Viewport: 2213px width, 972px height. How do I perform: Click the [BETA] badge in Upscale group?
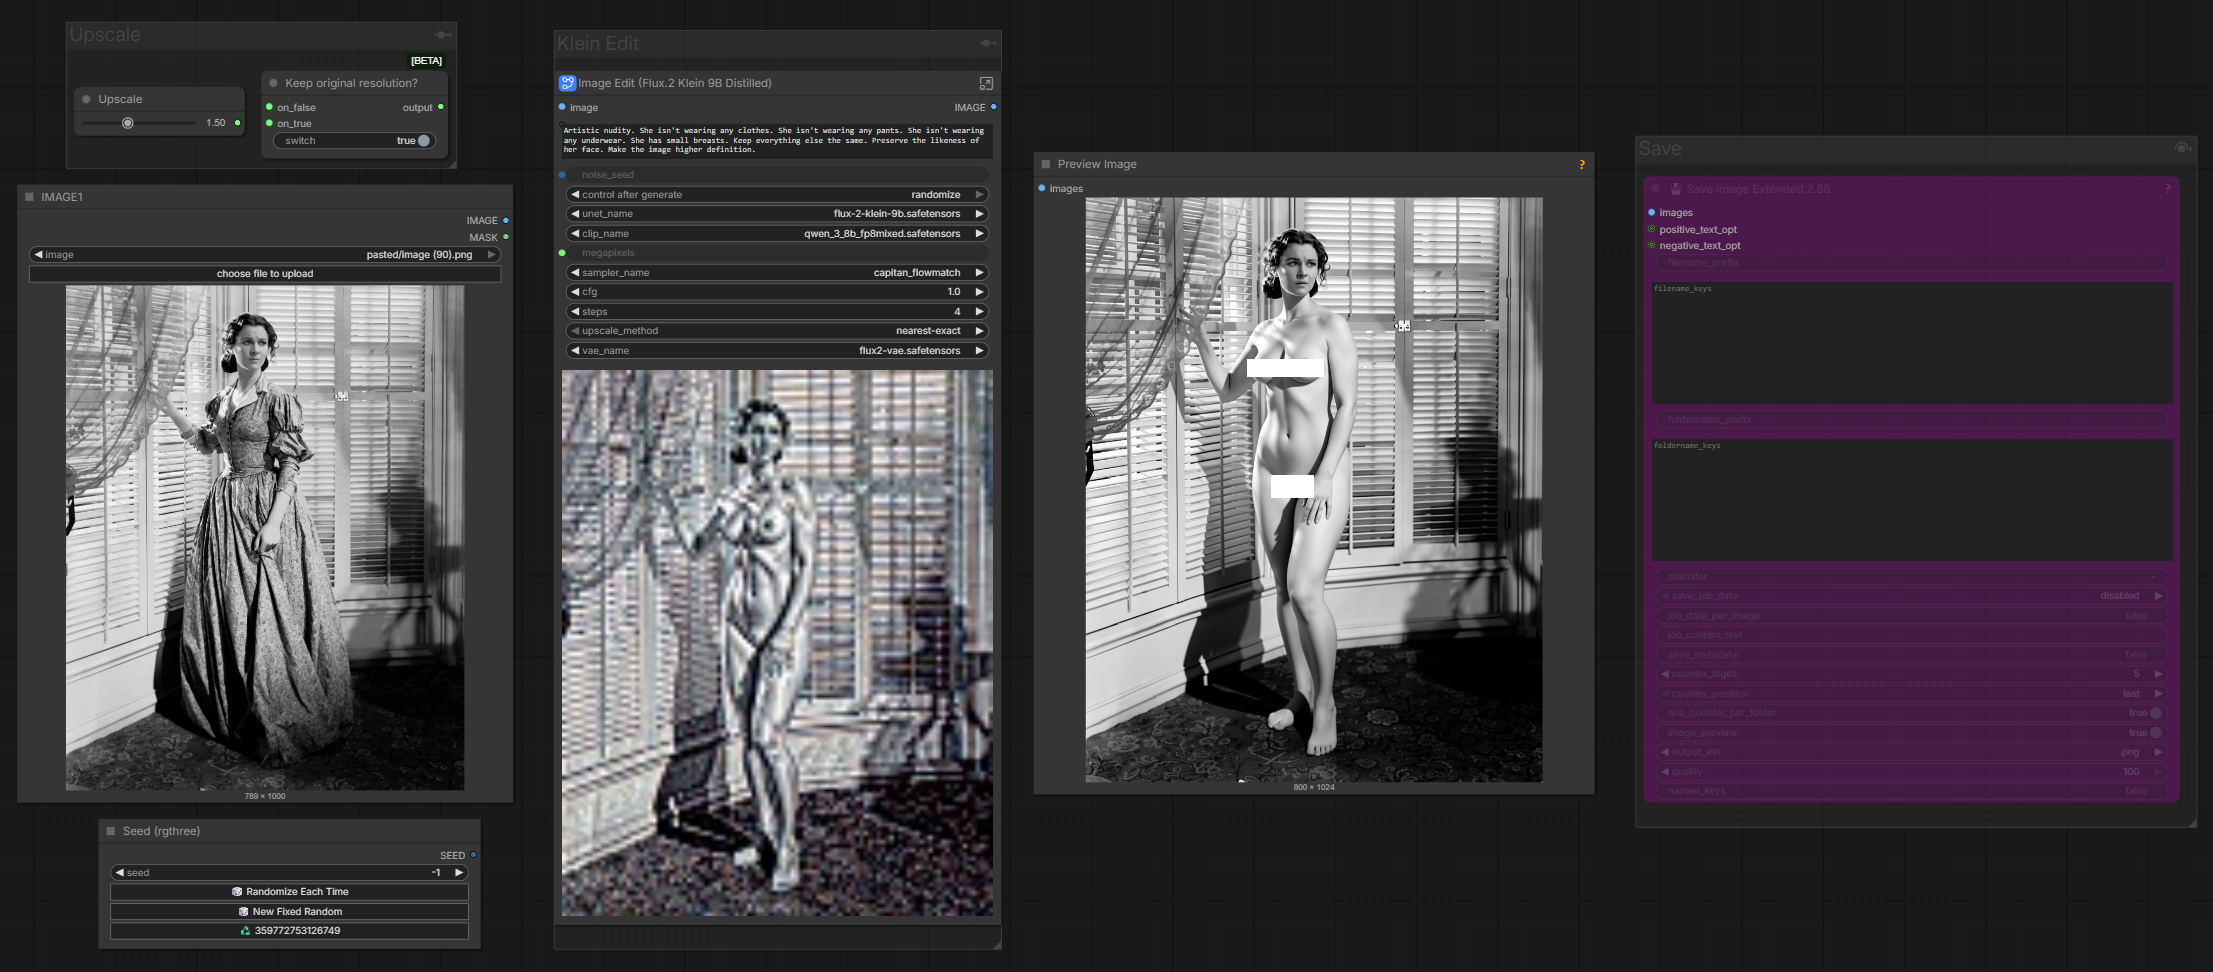coord(426,61)
